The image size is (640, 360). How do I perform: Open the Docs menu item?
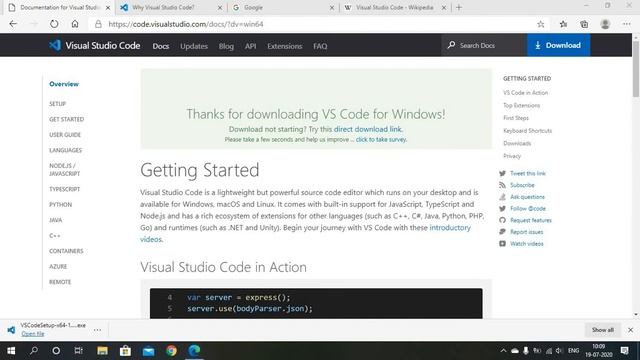[x=161, y=46]
